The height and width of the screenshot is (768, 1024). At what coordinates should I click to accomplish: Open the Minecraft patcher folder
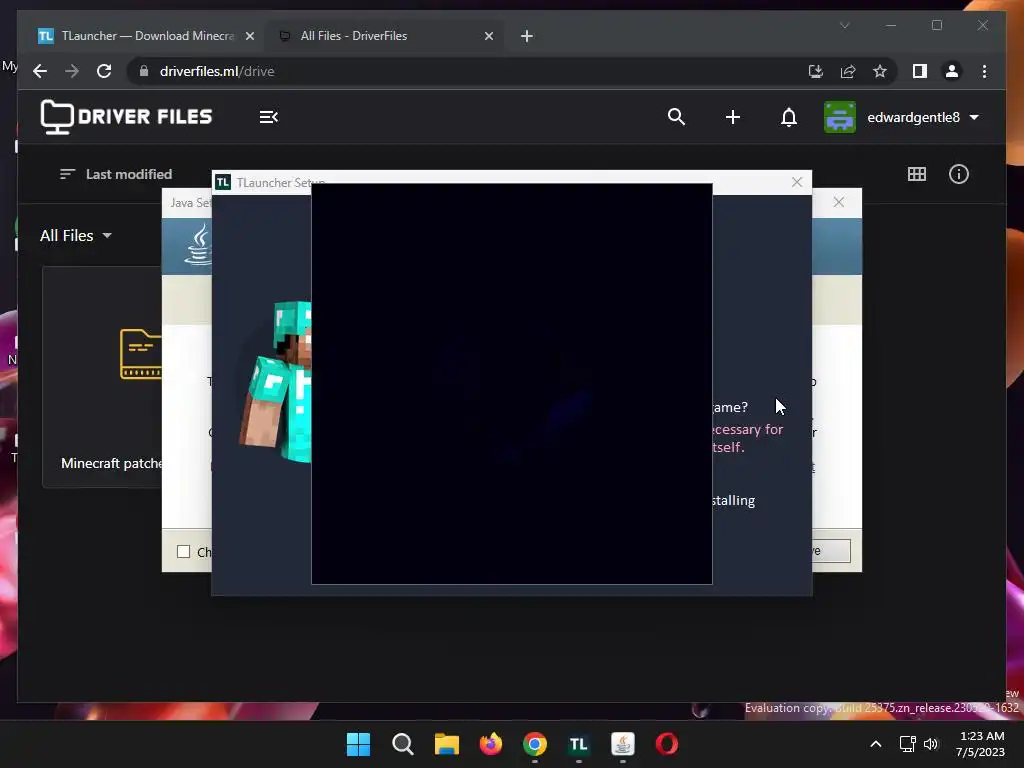coord(103,377)
